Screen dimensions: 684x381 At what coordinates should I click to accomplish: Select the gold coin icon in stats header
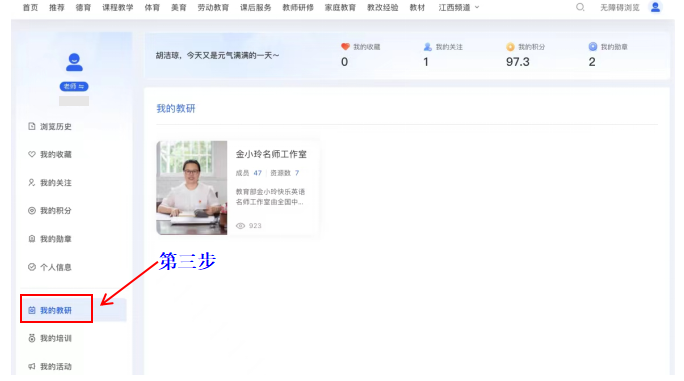tap(510, 47)
